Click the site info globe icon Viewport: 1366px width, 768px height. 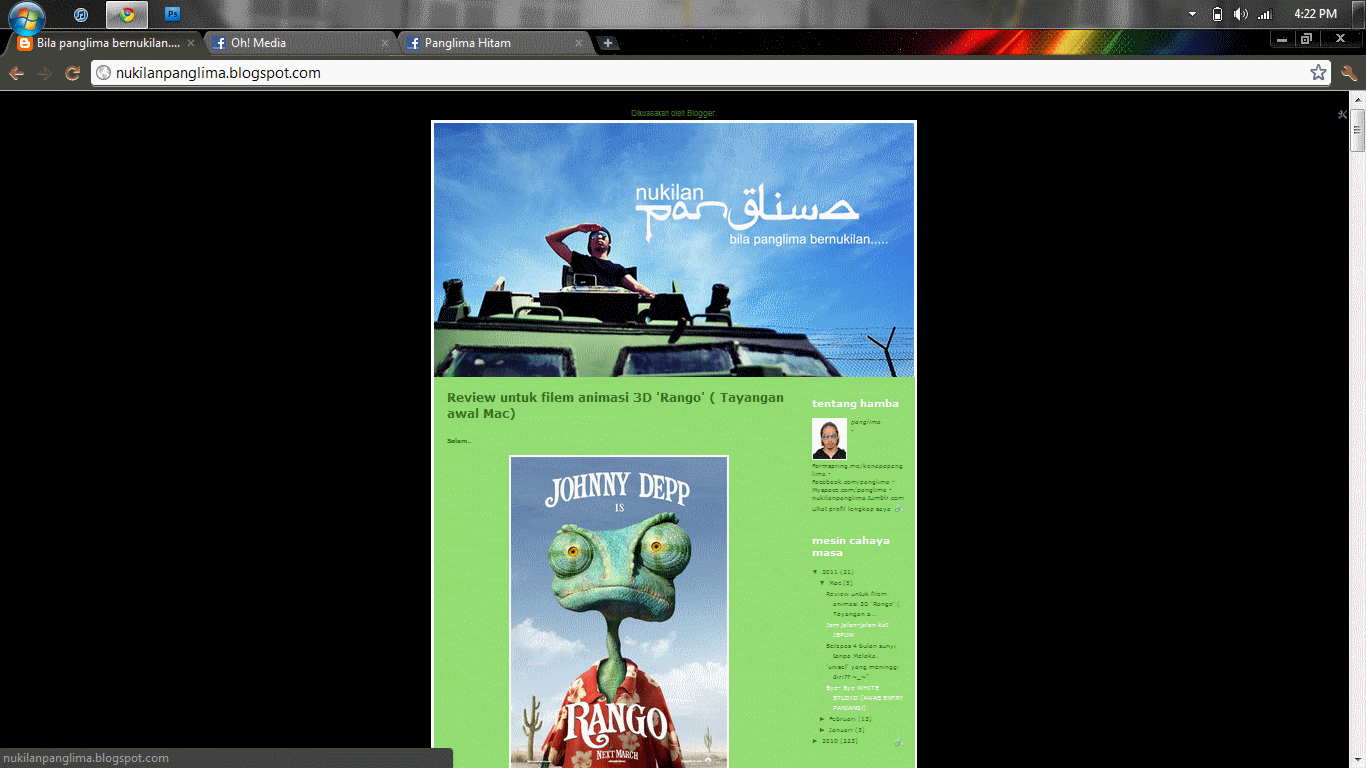pyautogui.click(x=103, y=73)
